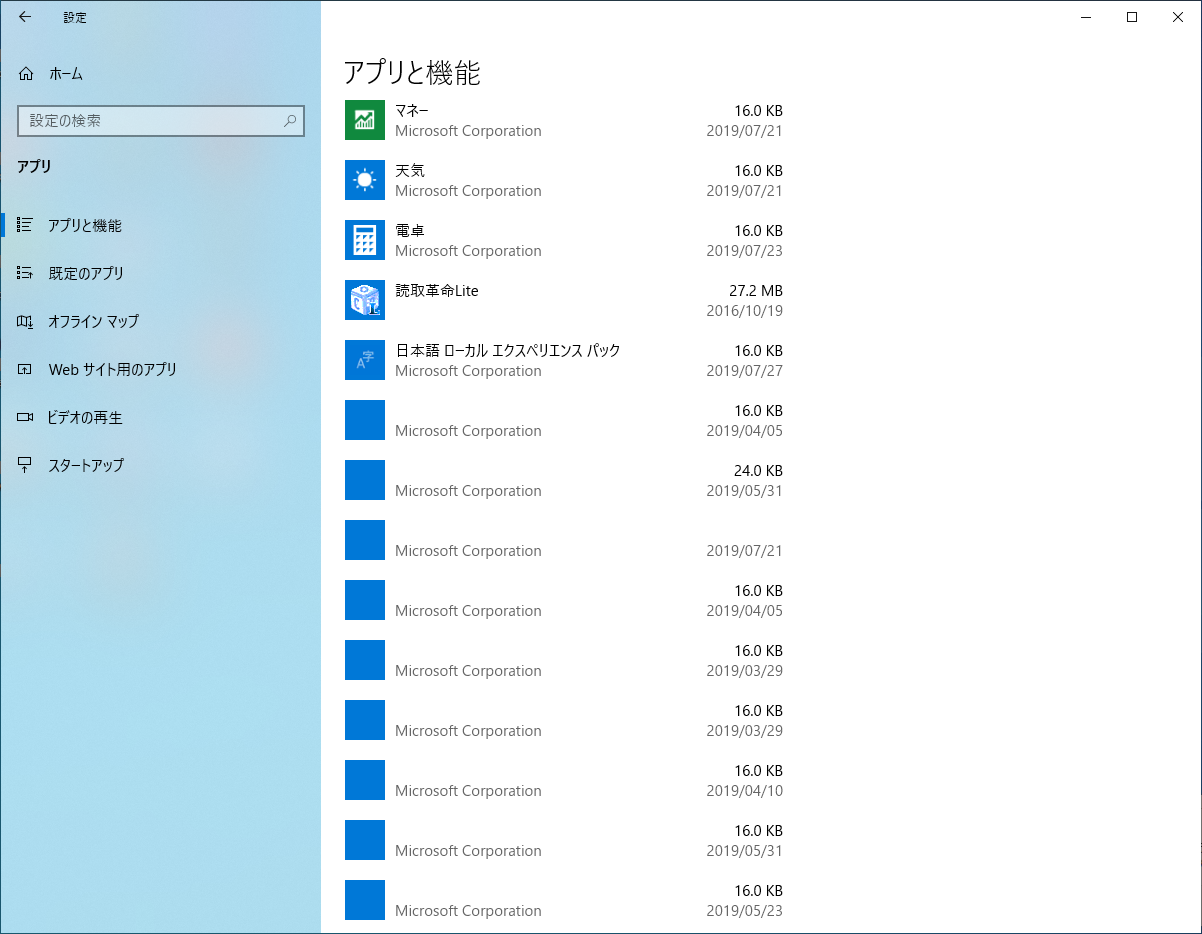Click blank blue icon of 24.0 KB app
1202x934 pixels.
(x=365, y=480)
